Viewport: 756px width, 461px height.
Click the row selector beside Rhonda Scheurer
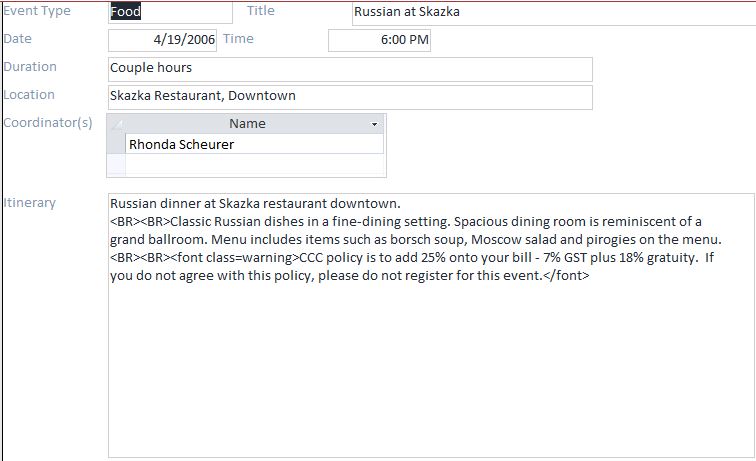[116, 144]
